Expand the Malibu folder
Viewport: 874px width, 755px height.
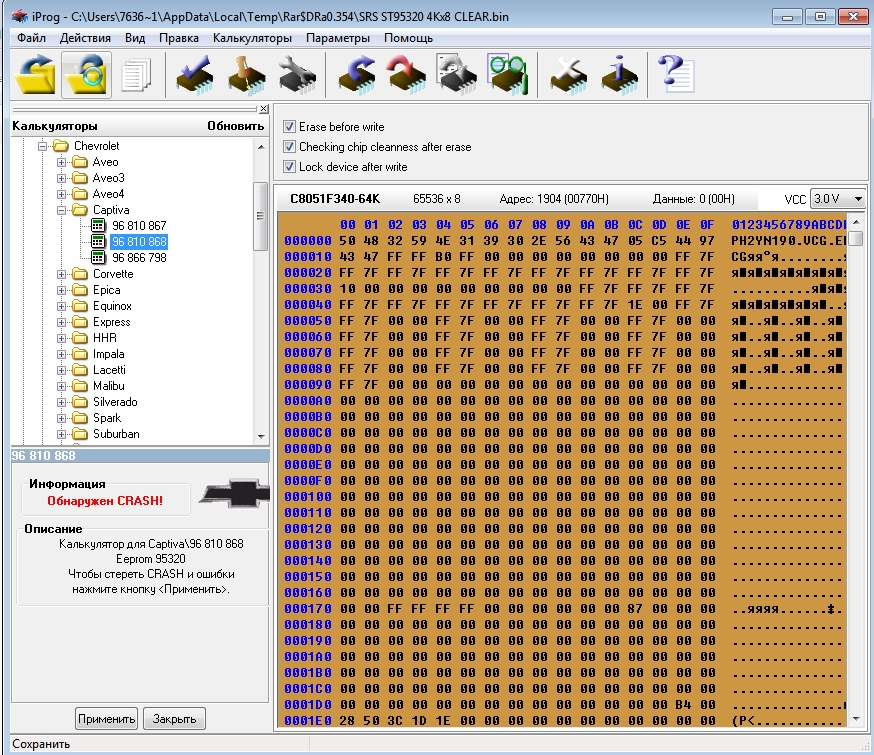point(61,387)
